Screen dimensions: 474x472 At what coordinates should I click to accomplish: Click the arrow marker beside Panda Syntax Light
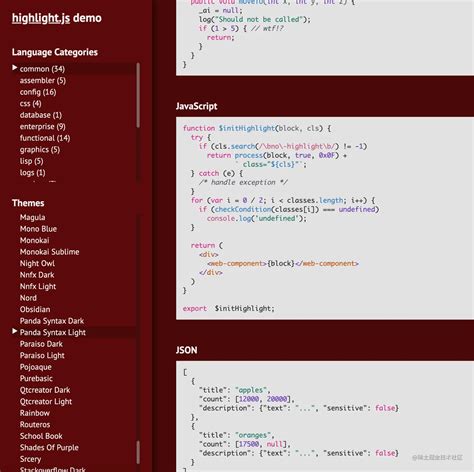(15, 331)
